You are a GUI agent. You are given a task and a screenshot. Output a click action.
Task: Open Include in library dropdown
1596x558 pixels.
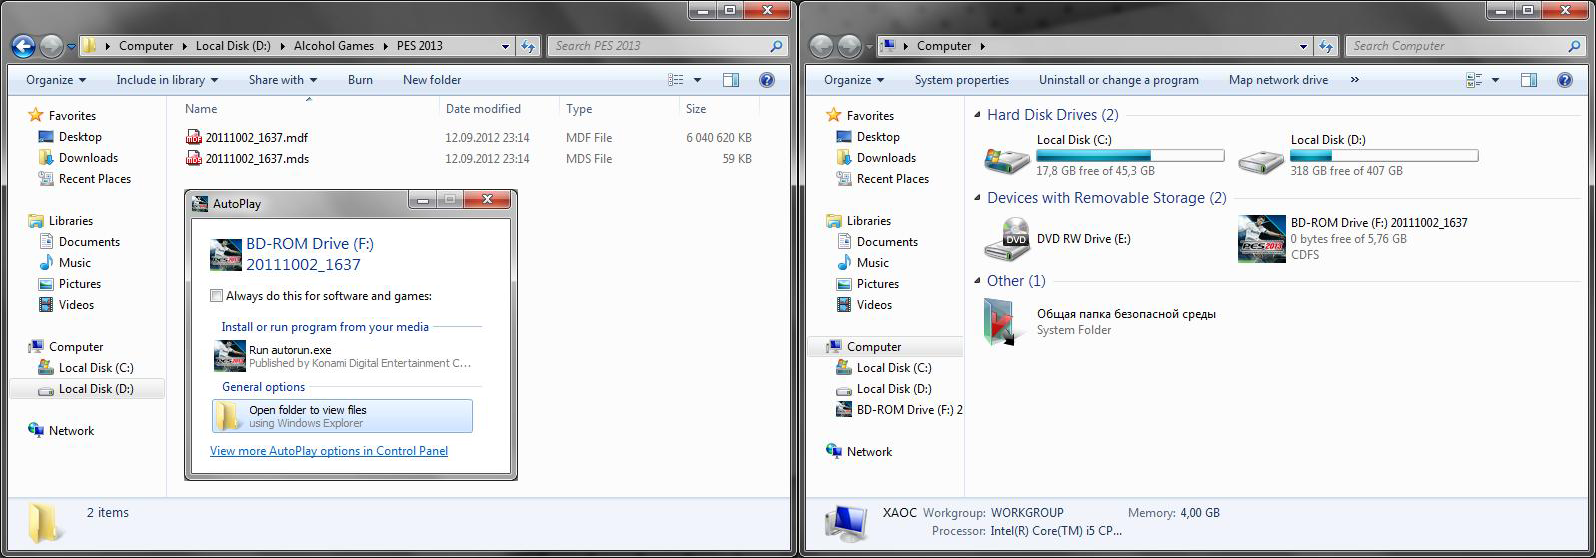(167, 80)
